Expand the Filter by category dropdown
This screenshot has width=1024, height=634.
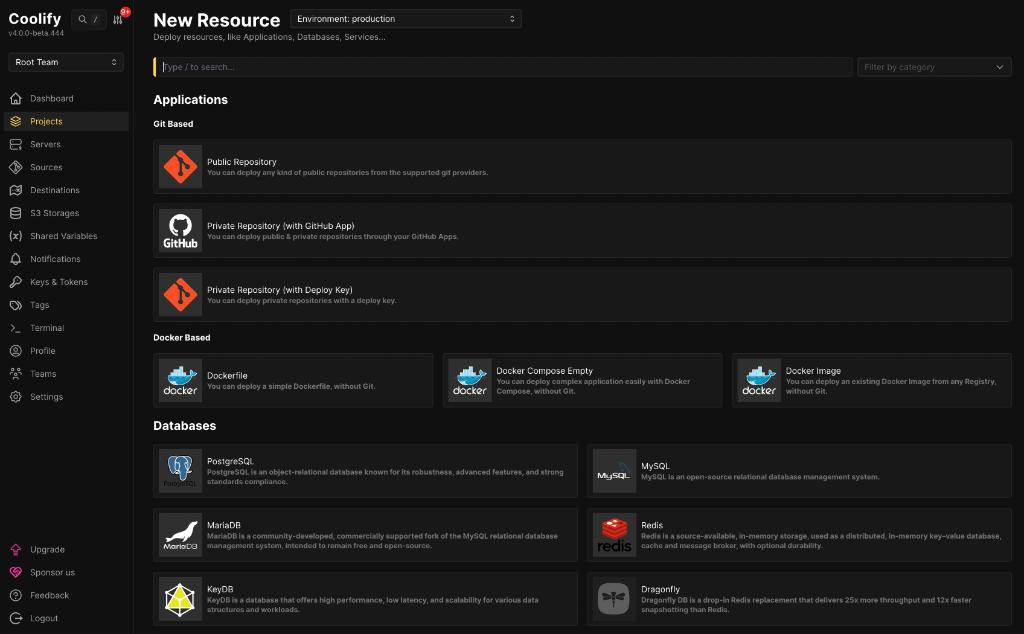(933, 67)
